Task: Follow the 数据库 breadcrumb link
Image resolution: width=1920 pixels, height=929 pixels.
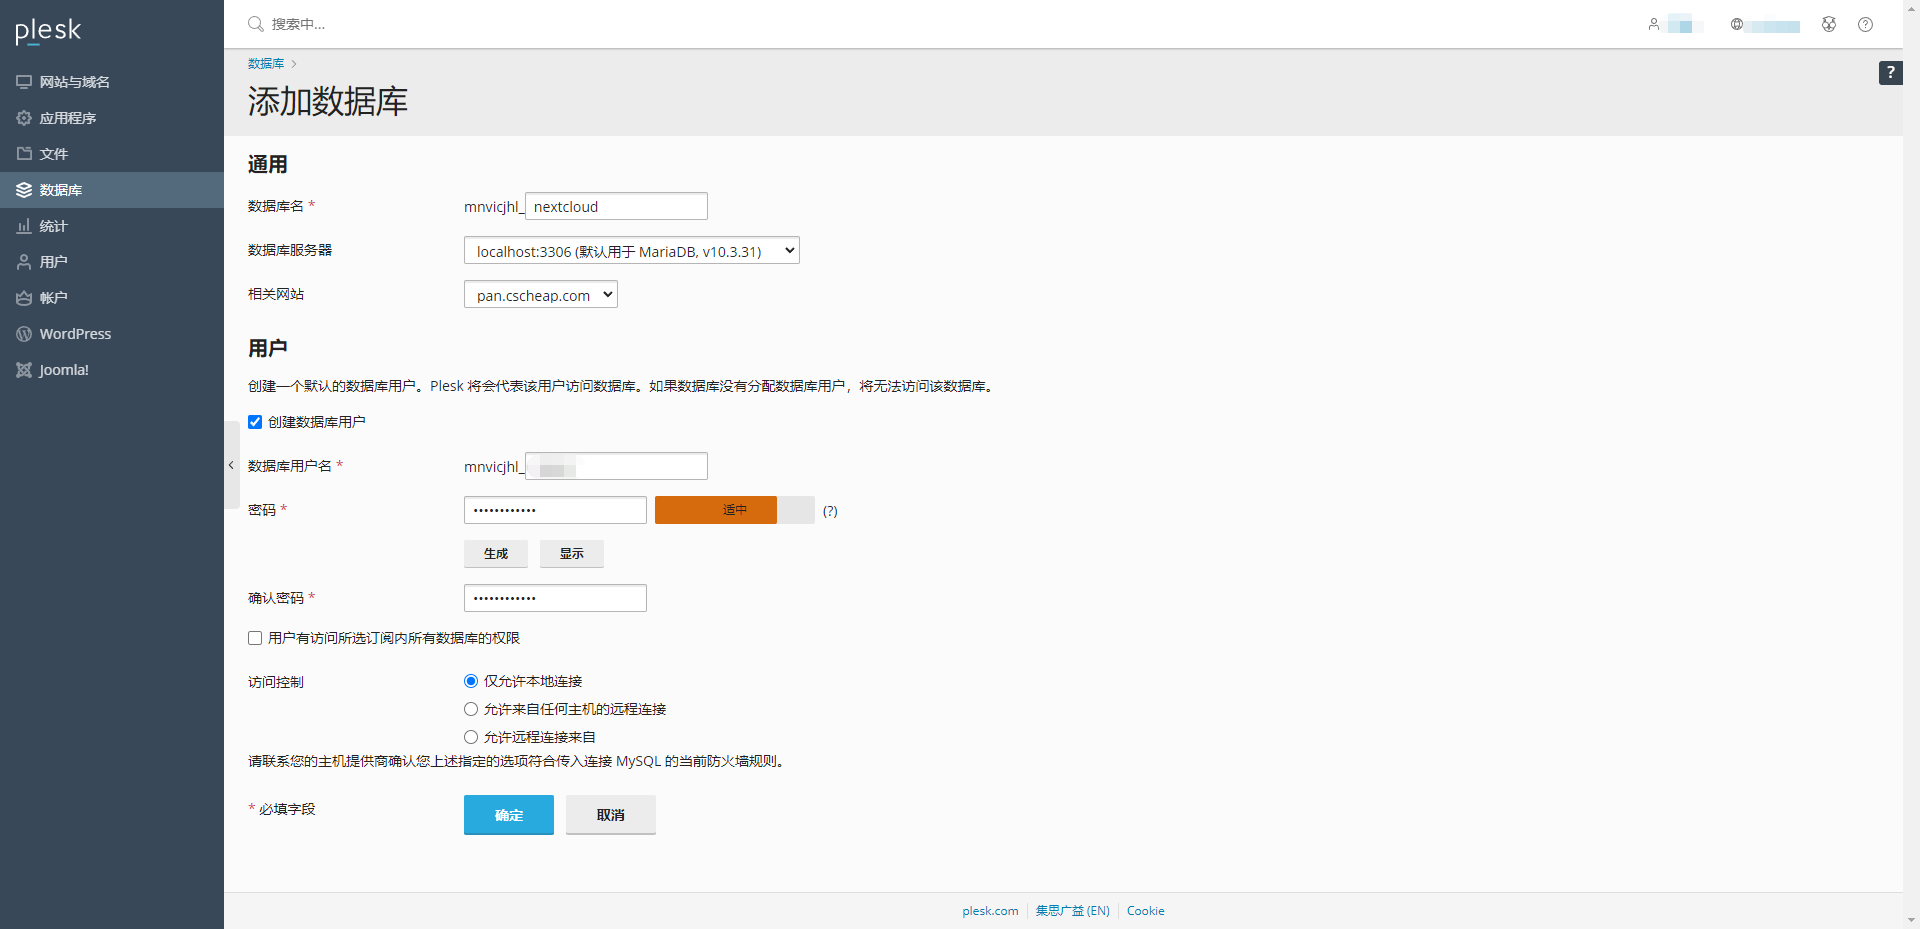Action: tap(266, 63)
